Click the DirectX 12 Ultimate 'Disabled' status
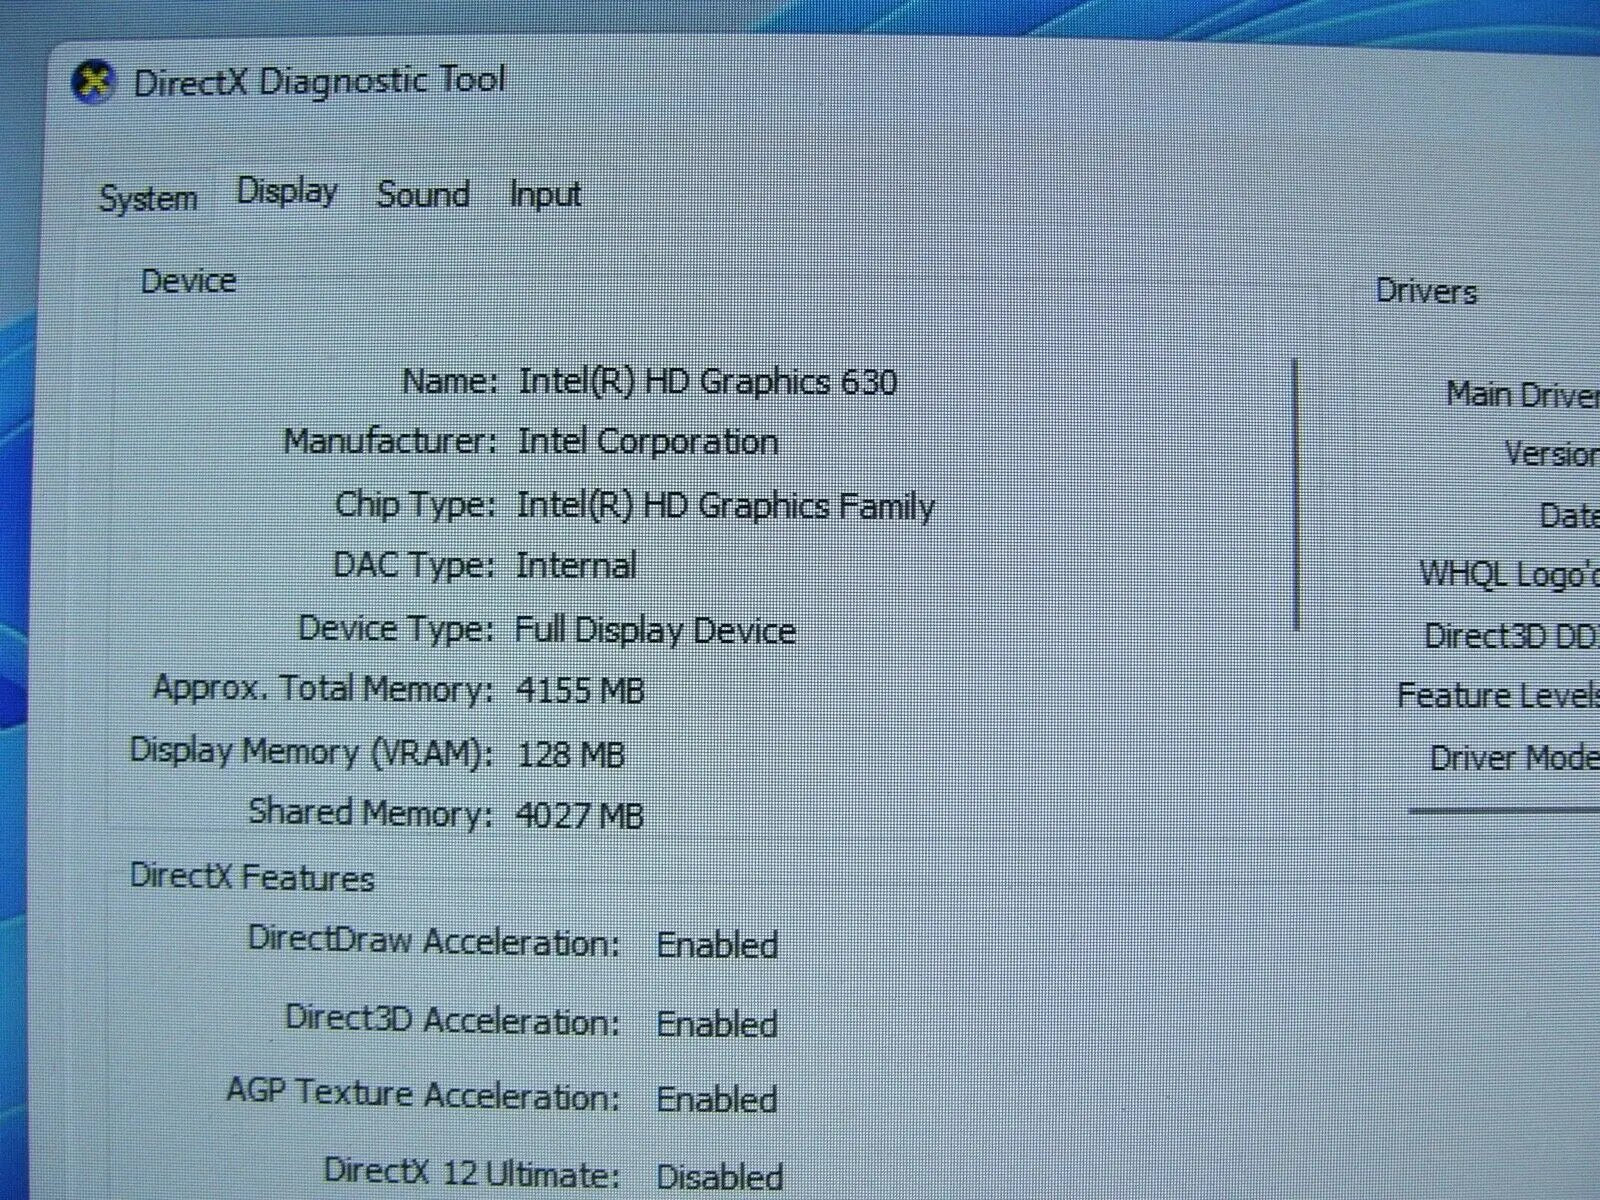The image size is (1600, 1200). click(x=719, y=1177)
